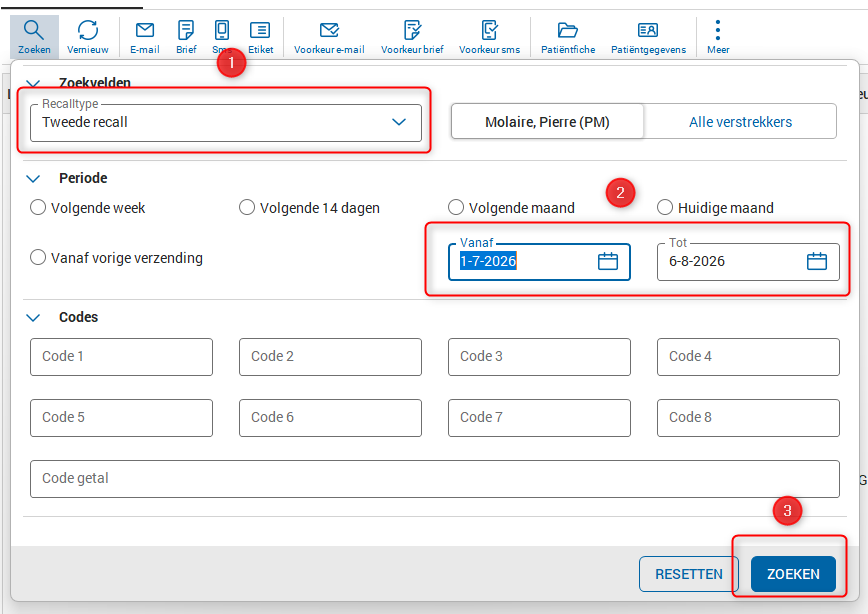868x614 pixels.
Task: Collapse the Zoekvelden section chevron
Action: (33, 84)
